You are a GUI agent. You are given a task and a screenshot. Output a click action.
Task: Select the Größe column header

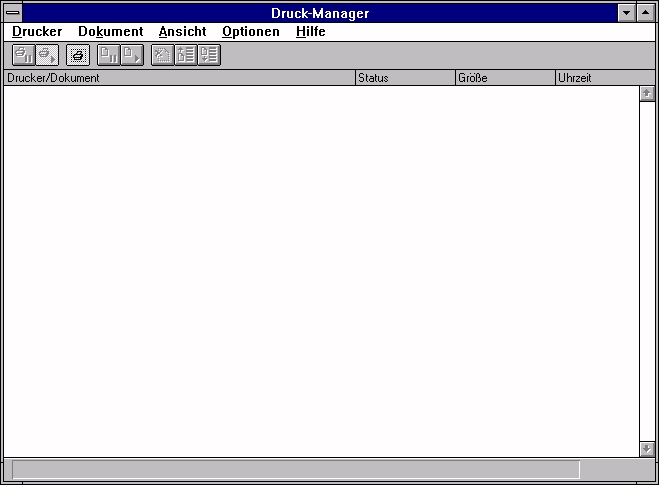(x=505, y=77)
